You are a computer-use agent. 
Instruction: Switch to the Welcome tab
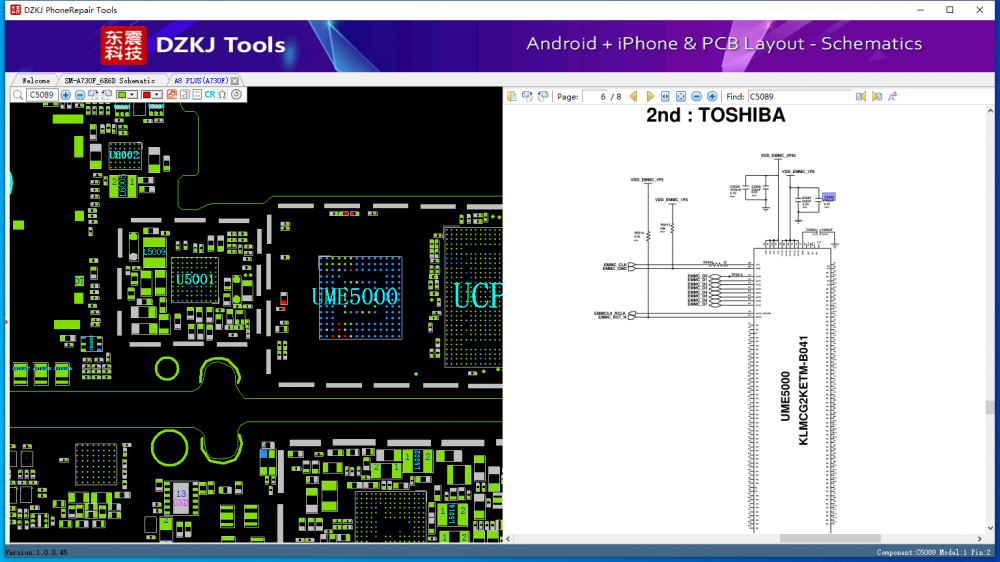click(36, 80)
